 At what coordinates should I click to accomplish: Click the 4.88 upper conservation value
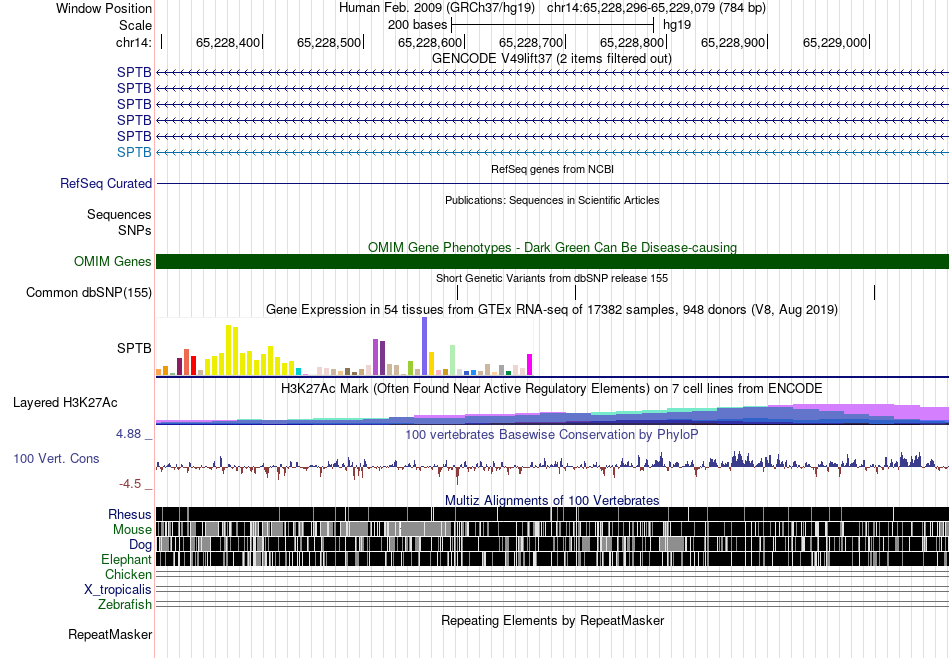[x=128, y=434]
